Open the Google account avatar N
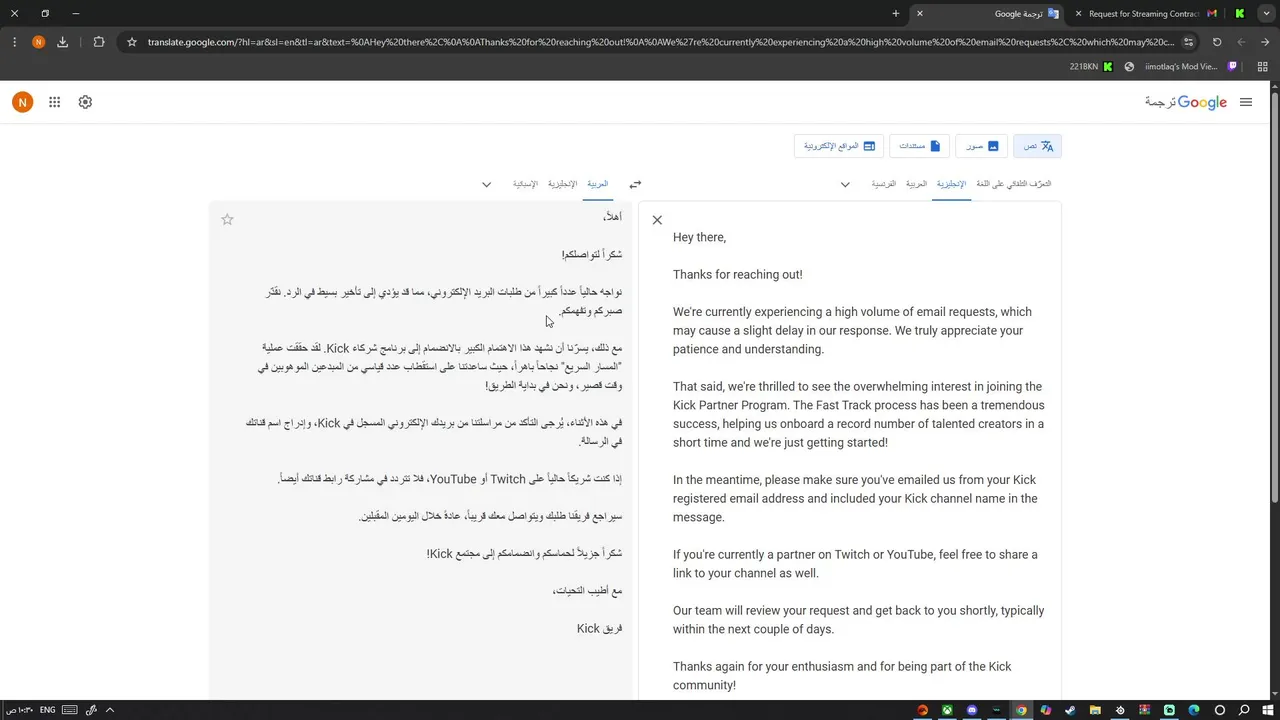Image resolution: width=1280 pixels, height=720 pixels. point(22,102)
